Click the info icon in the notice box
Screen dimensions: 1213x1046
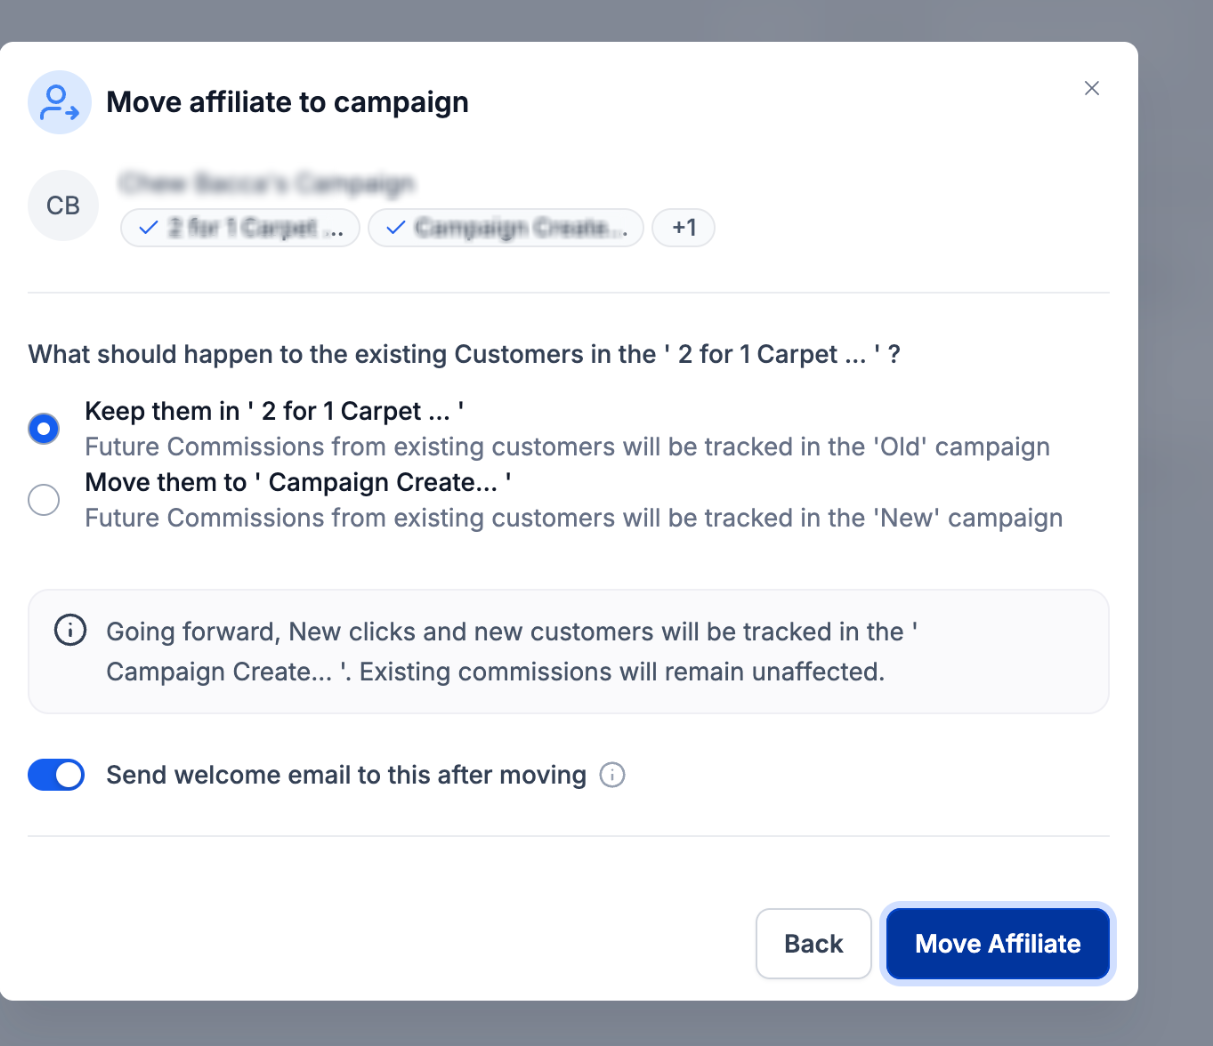coord(70,631)
